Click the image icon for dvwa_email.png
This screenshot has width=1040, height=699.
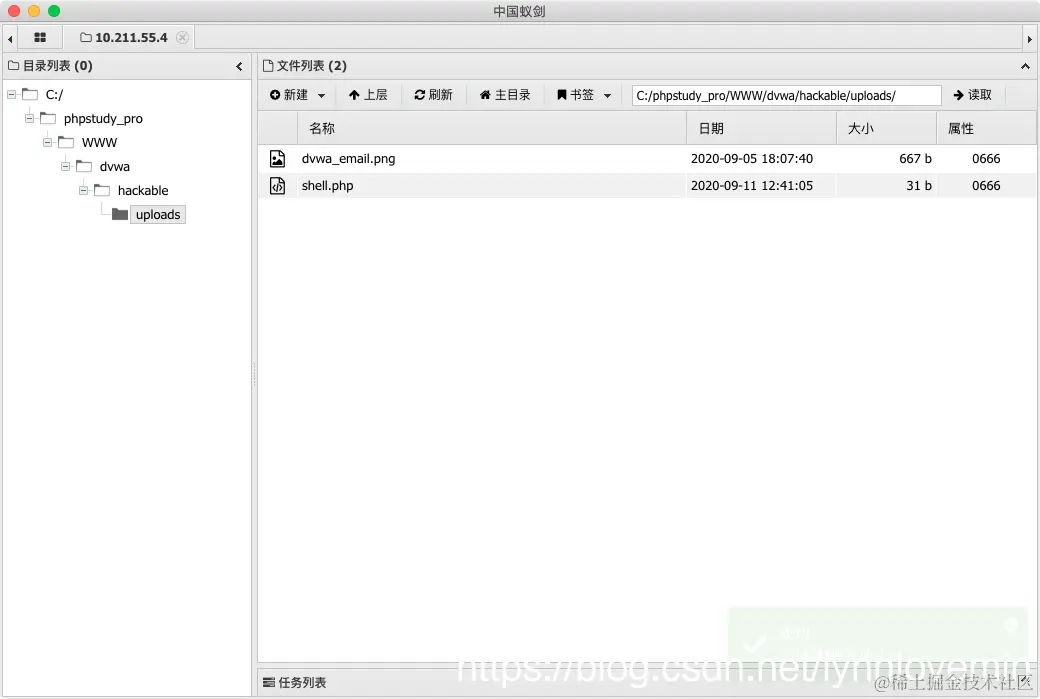tap(277, 158)
